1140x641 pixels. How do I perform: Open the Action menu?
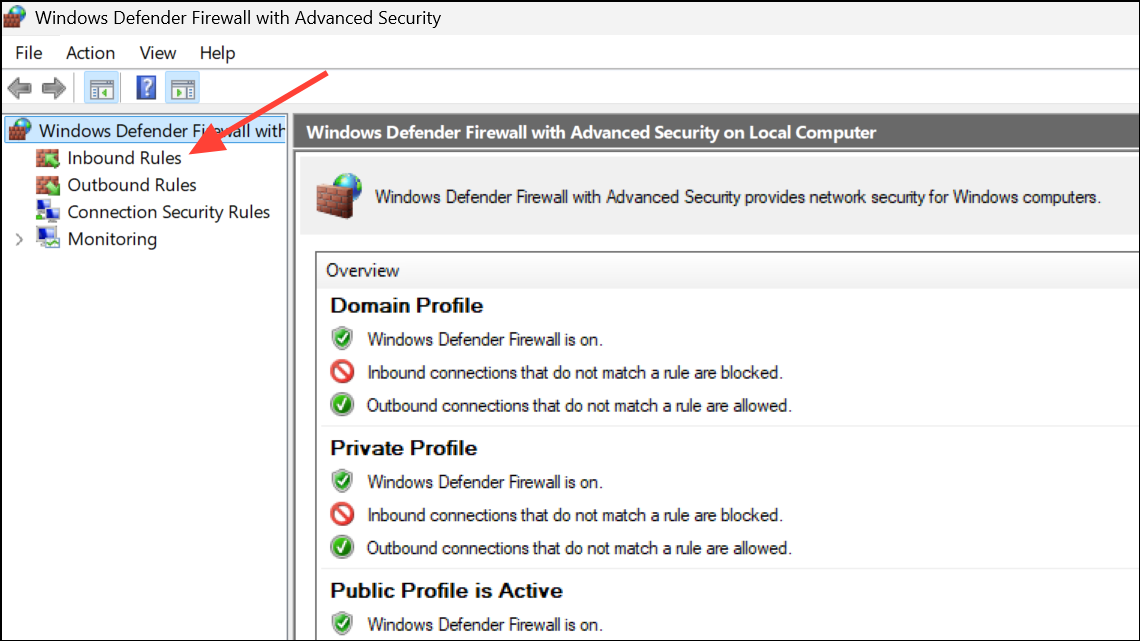90,53
